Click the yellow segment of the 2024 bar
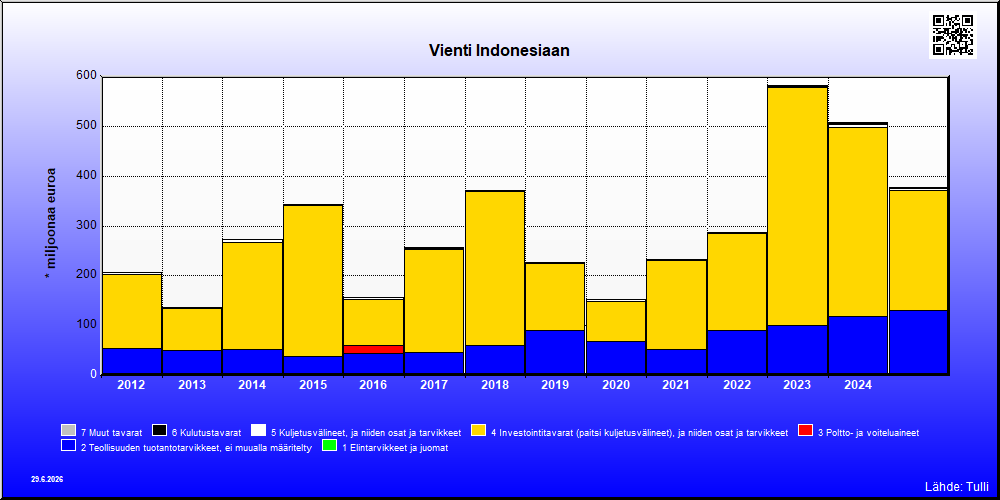The image size is (1000, 500). 858,222
